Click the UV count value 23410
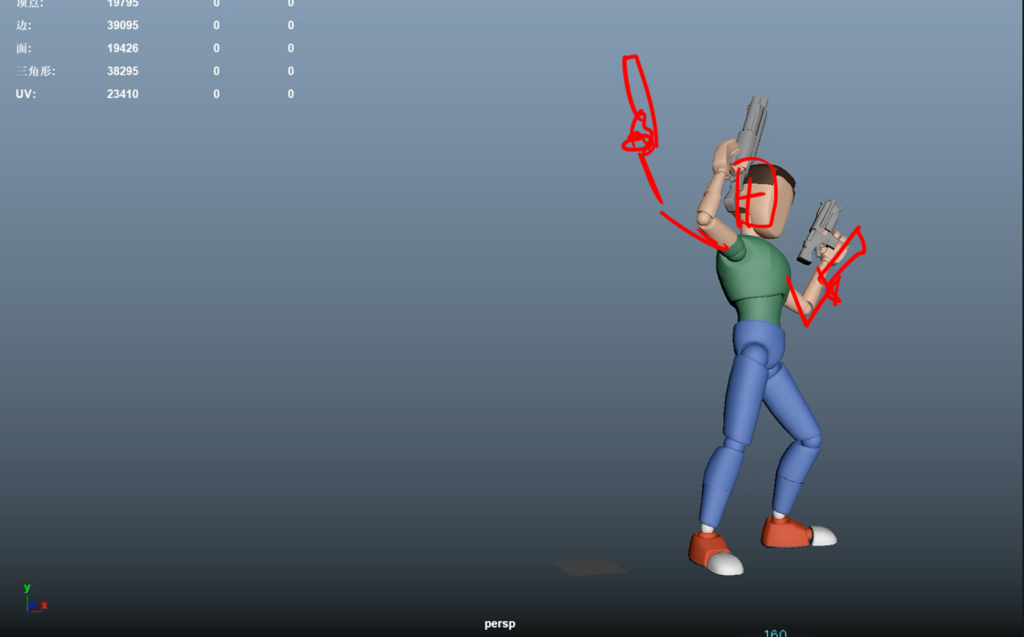 (123, 94)
